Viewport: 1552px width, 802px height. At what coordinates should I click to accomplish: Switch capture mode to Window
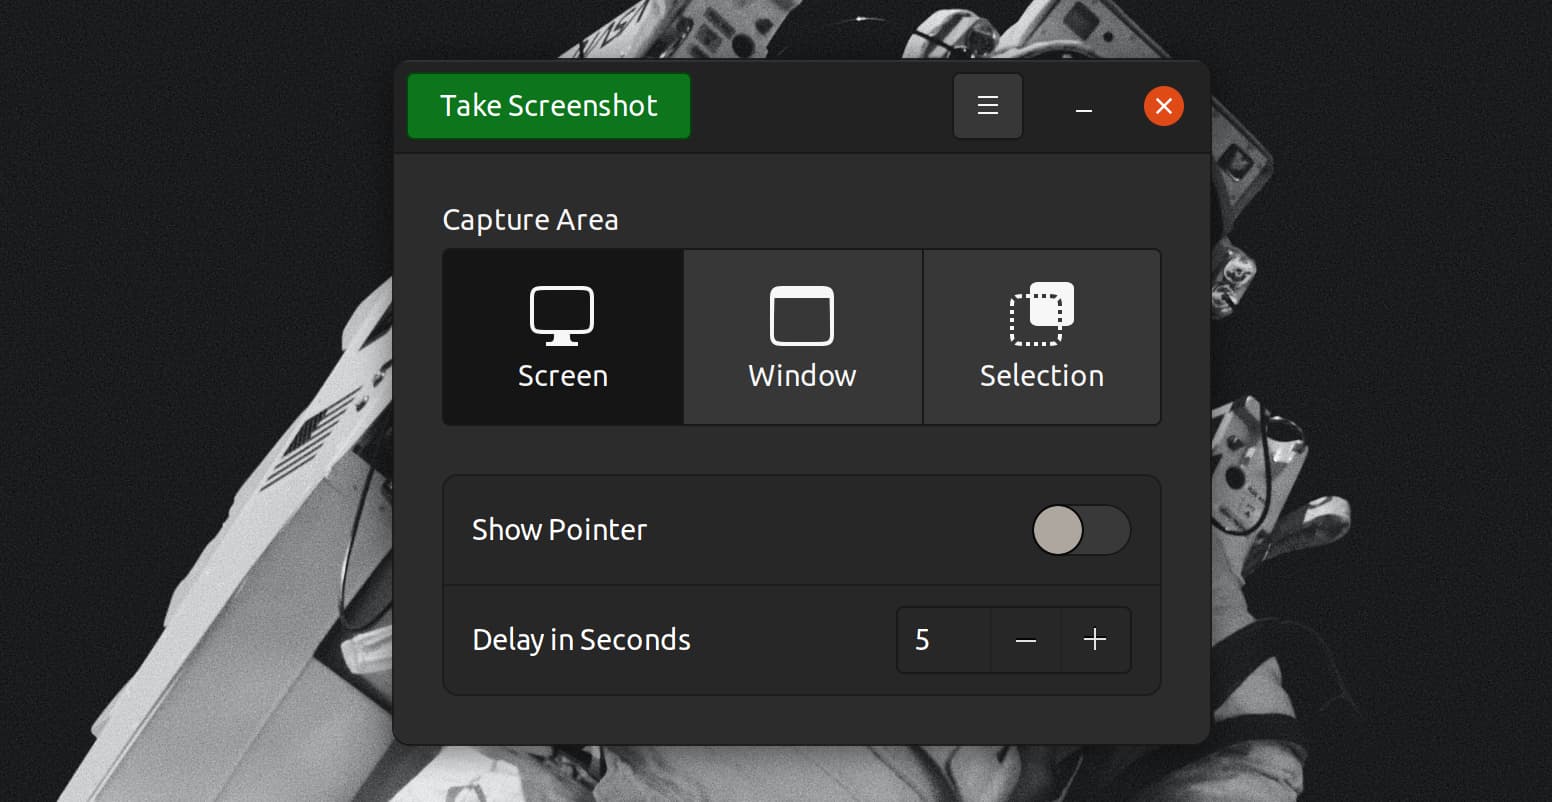801,336
